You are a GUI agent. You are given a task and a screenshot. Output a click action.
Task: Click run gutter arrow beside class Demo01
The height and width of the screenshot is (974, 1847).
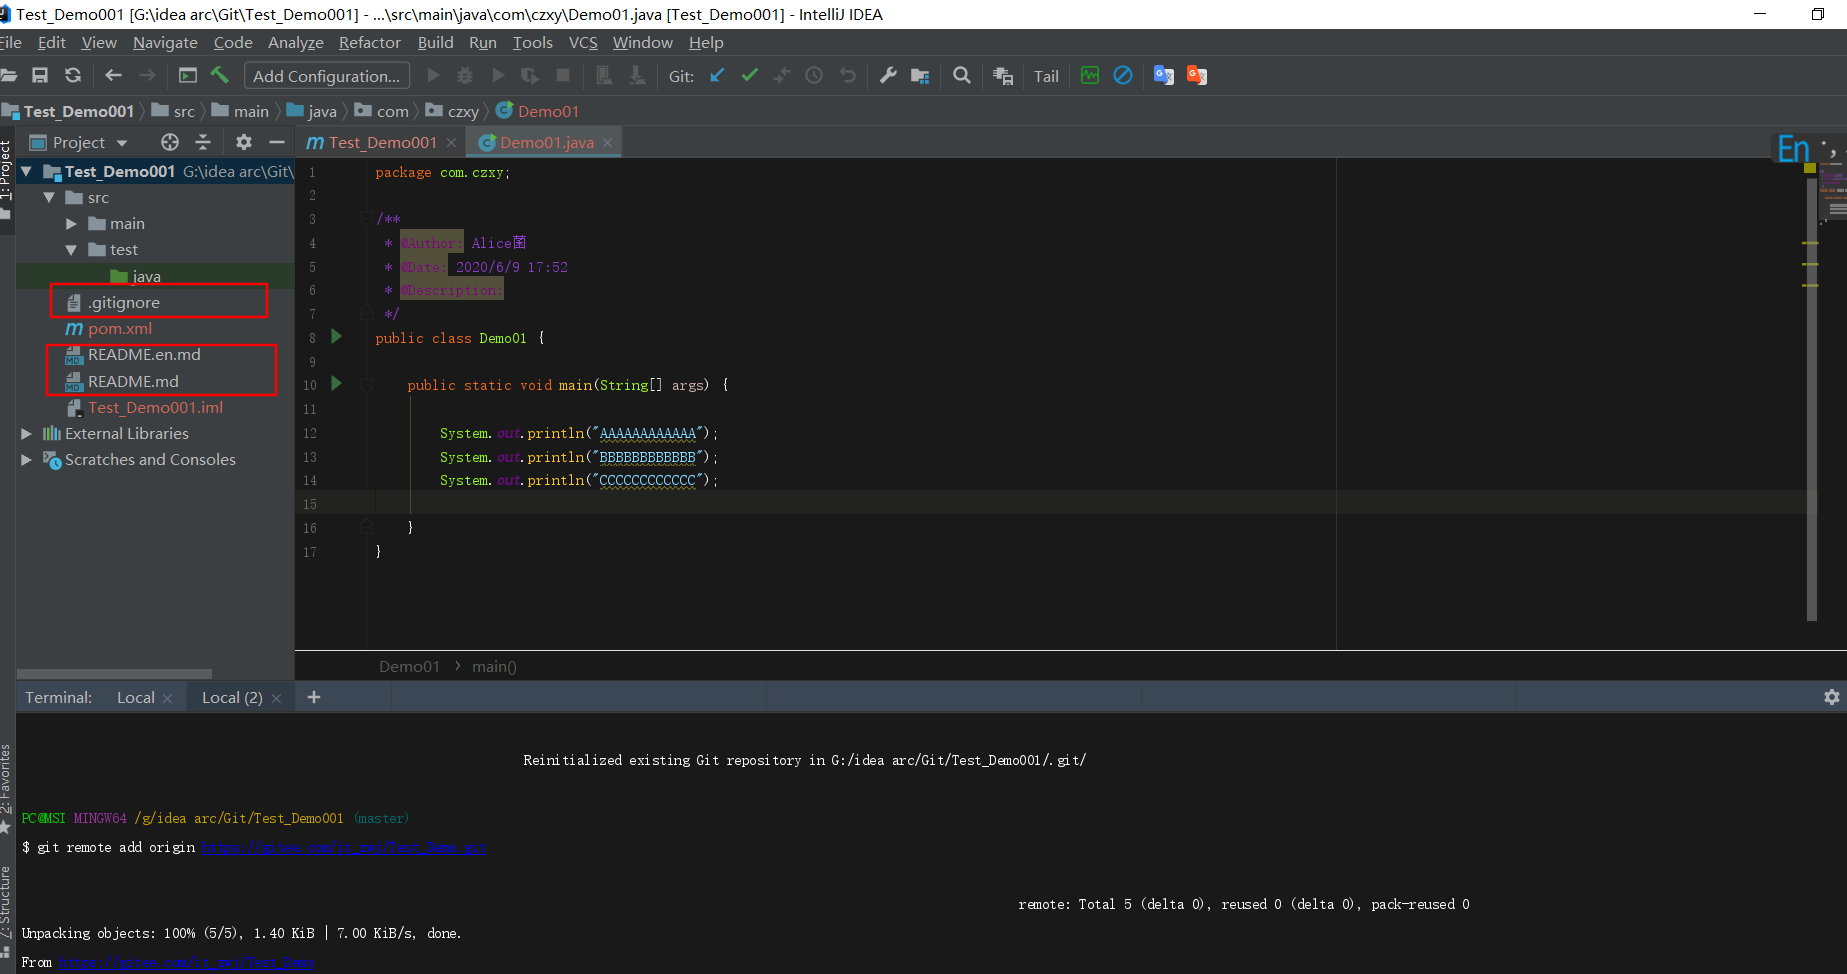[x=337, y=337]
